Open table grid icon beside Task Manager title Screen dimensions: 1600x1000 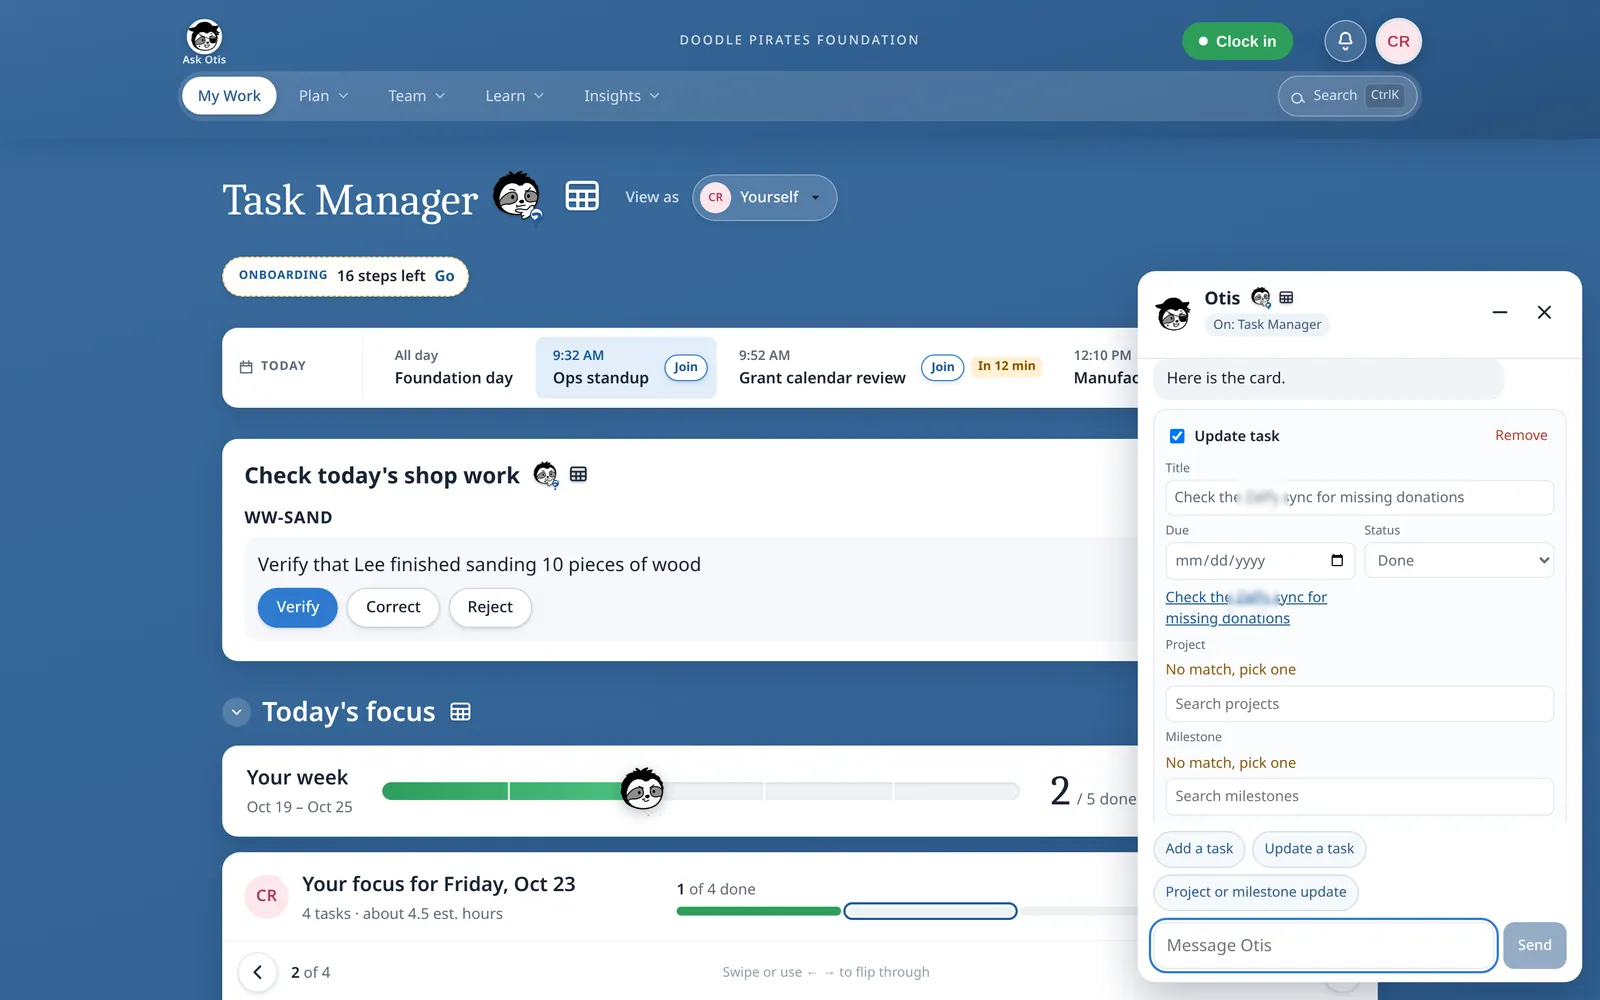(x=582, y=196)
